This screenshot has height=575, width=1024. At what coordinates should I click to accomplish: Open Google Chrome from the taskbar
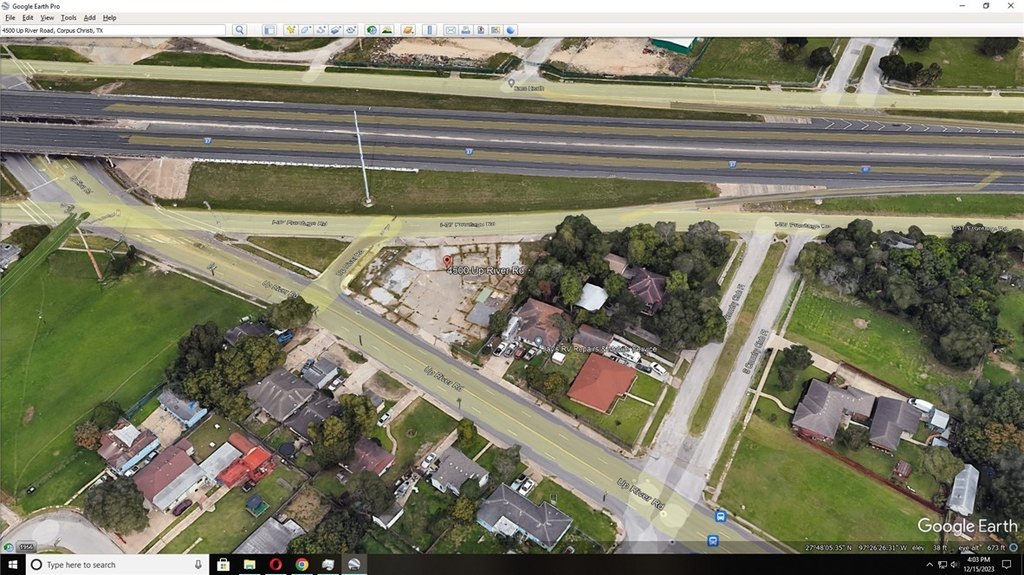pyautogui.click(x=302, y=565)
